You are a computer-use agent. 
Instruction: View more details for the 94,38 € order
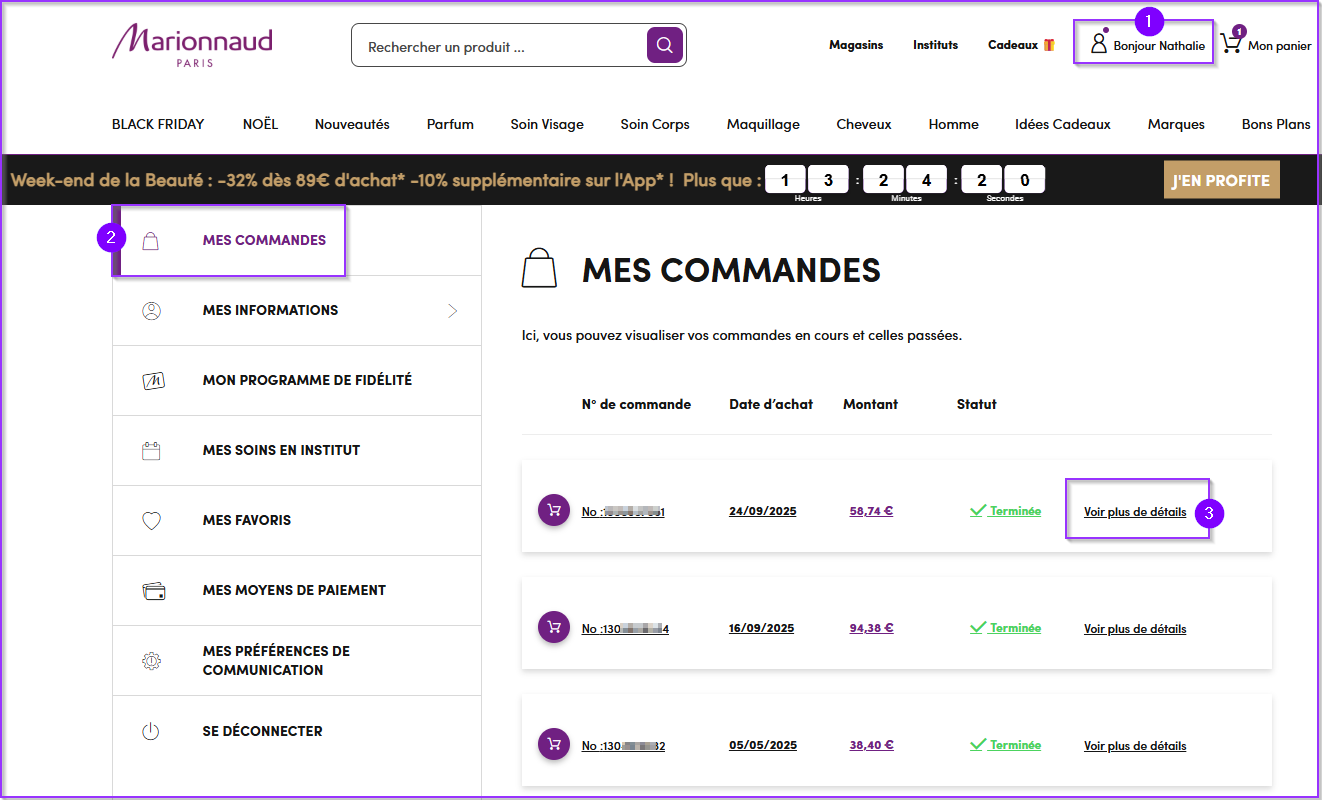pyautogui.click(x=1134, y=629)
